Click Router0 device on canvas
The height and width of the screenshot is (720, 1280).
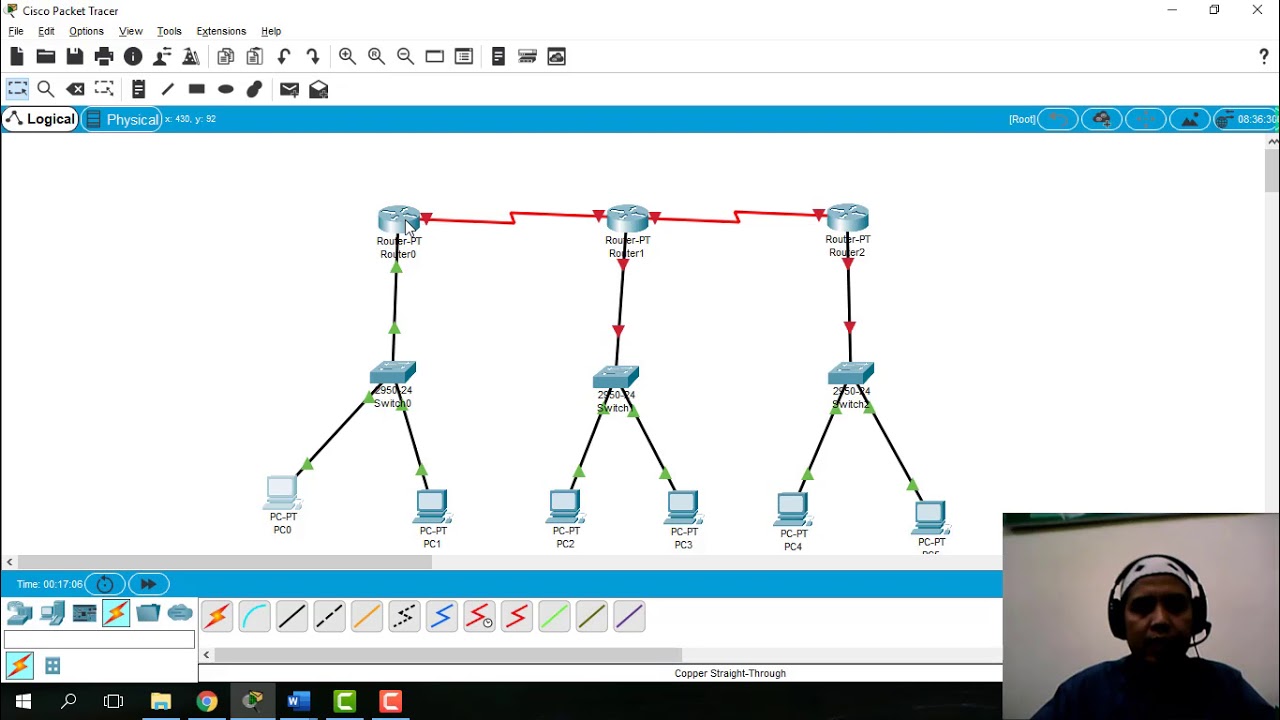(x=399, y=219)
